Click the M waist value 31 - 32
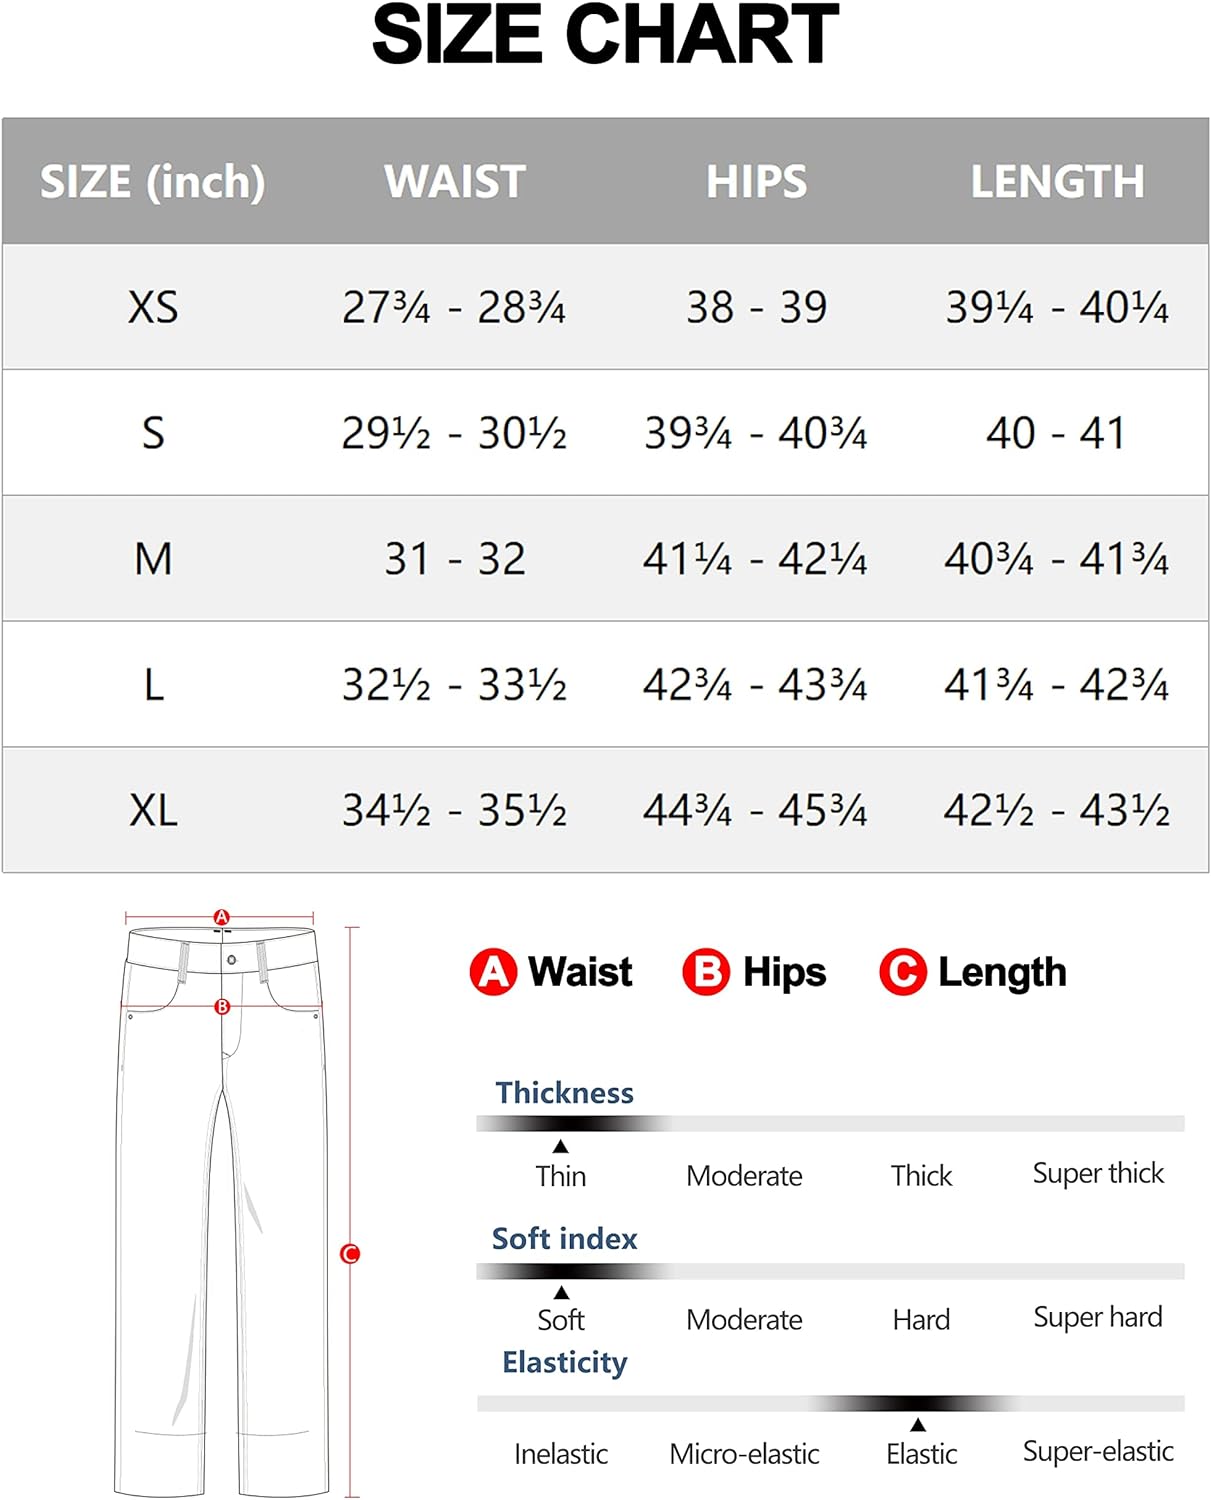 click(x=455, y=559)
